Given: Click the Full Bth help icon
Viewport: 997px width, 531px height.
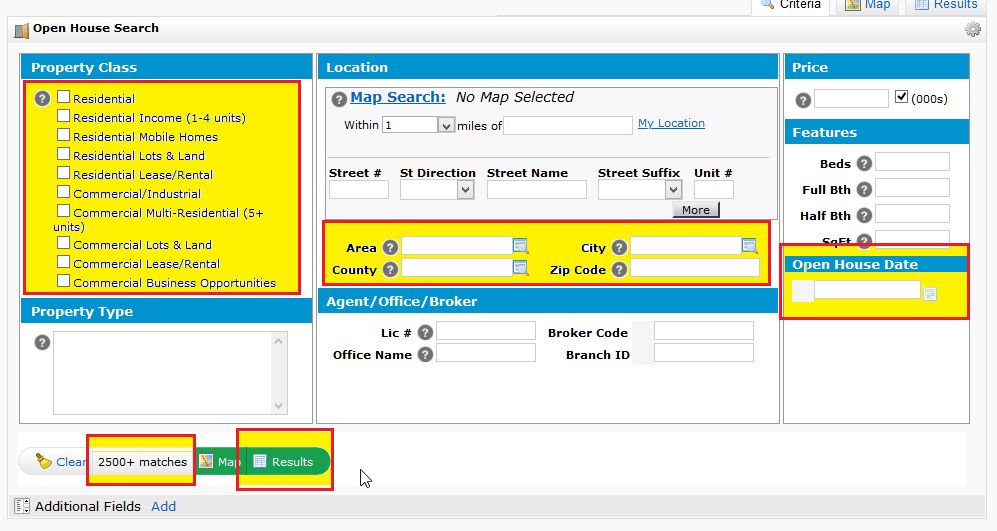Looking at the screenshot, I should click(x=863, y=189).
